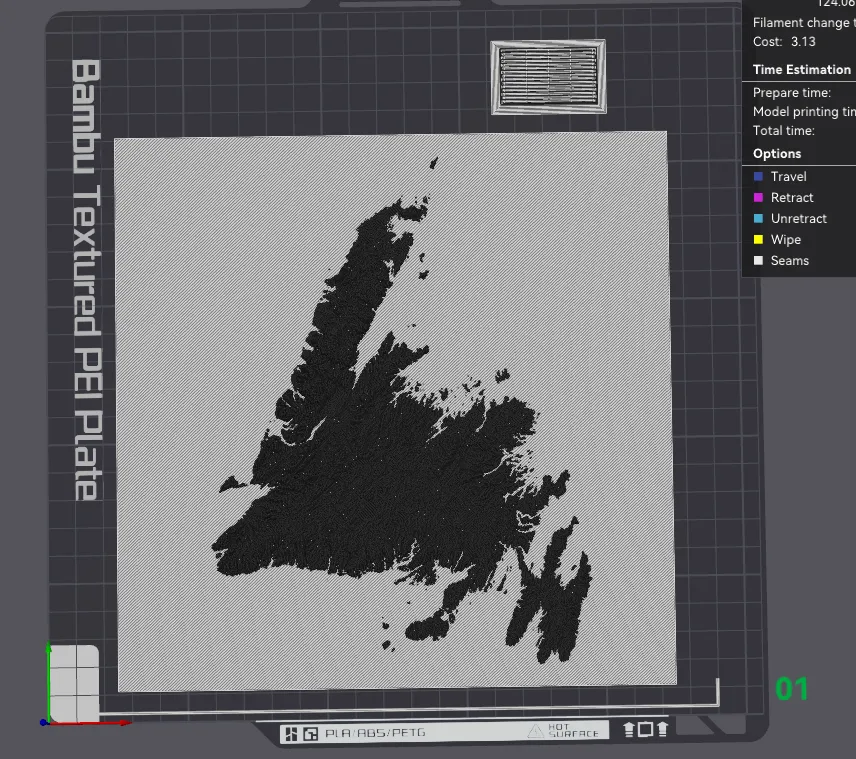The image size is (856, 759).
Task: Click the blue Travel color swatch
Action: (x=758, y=176)
